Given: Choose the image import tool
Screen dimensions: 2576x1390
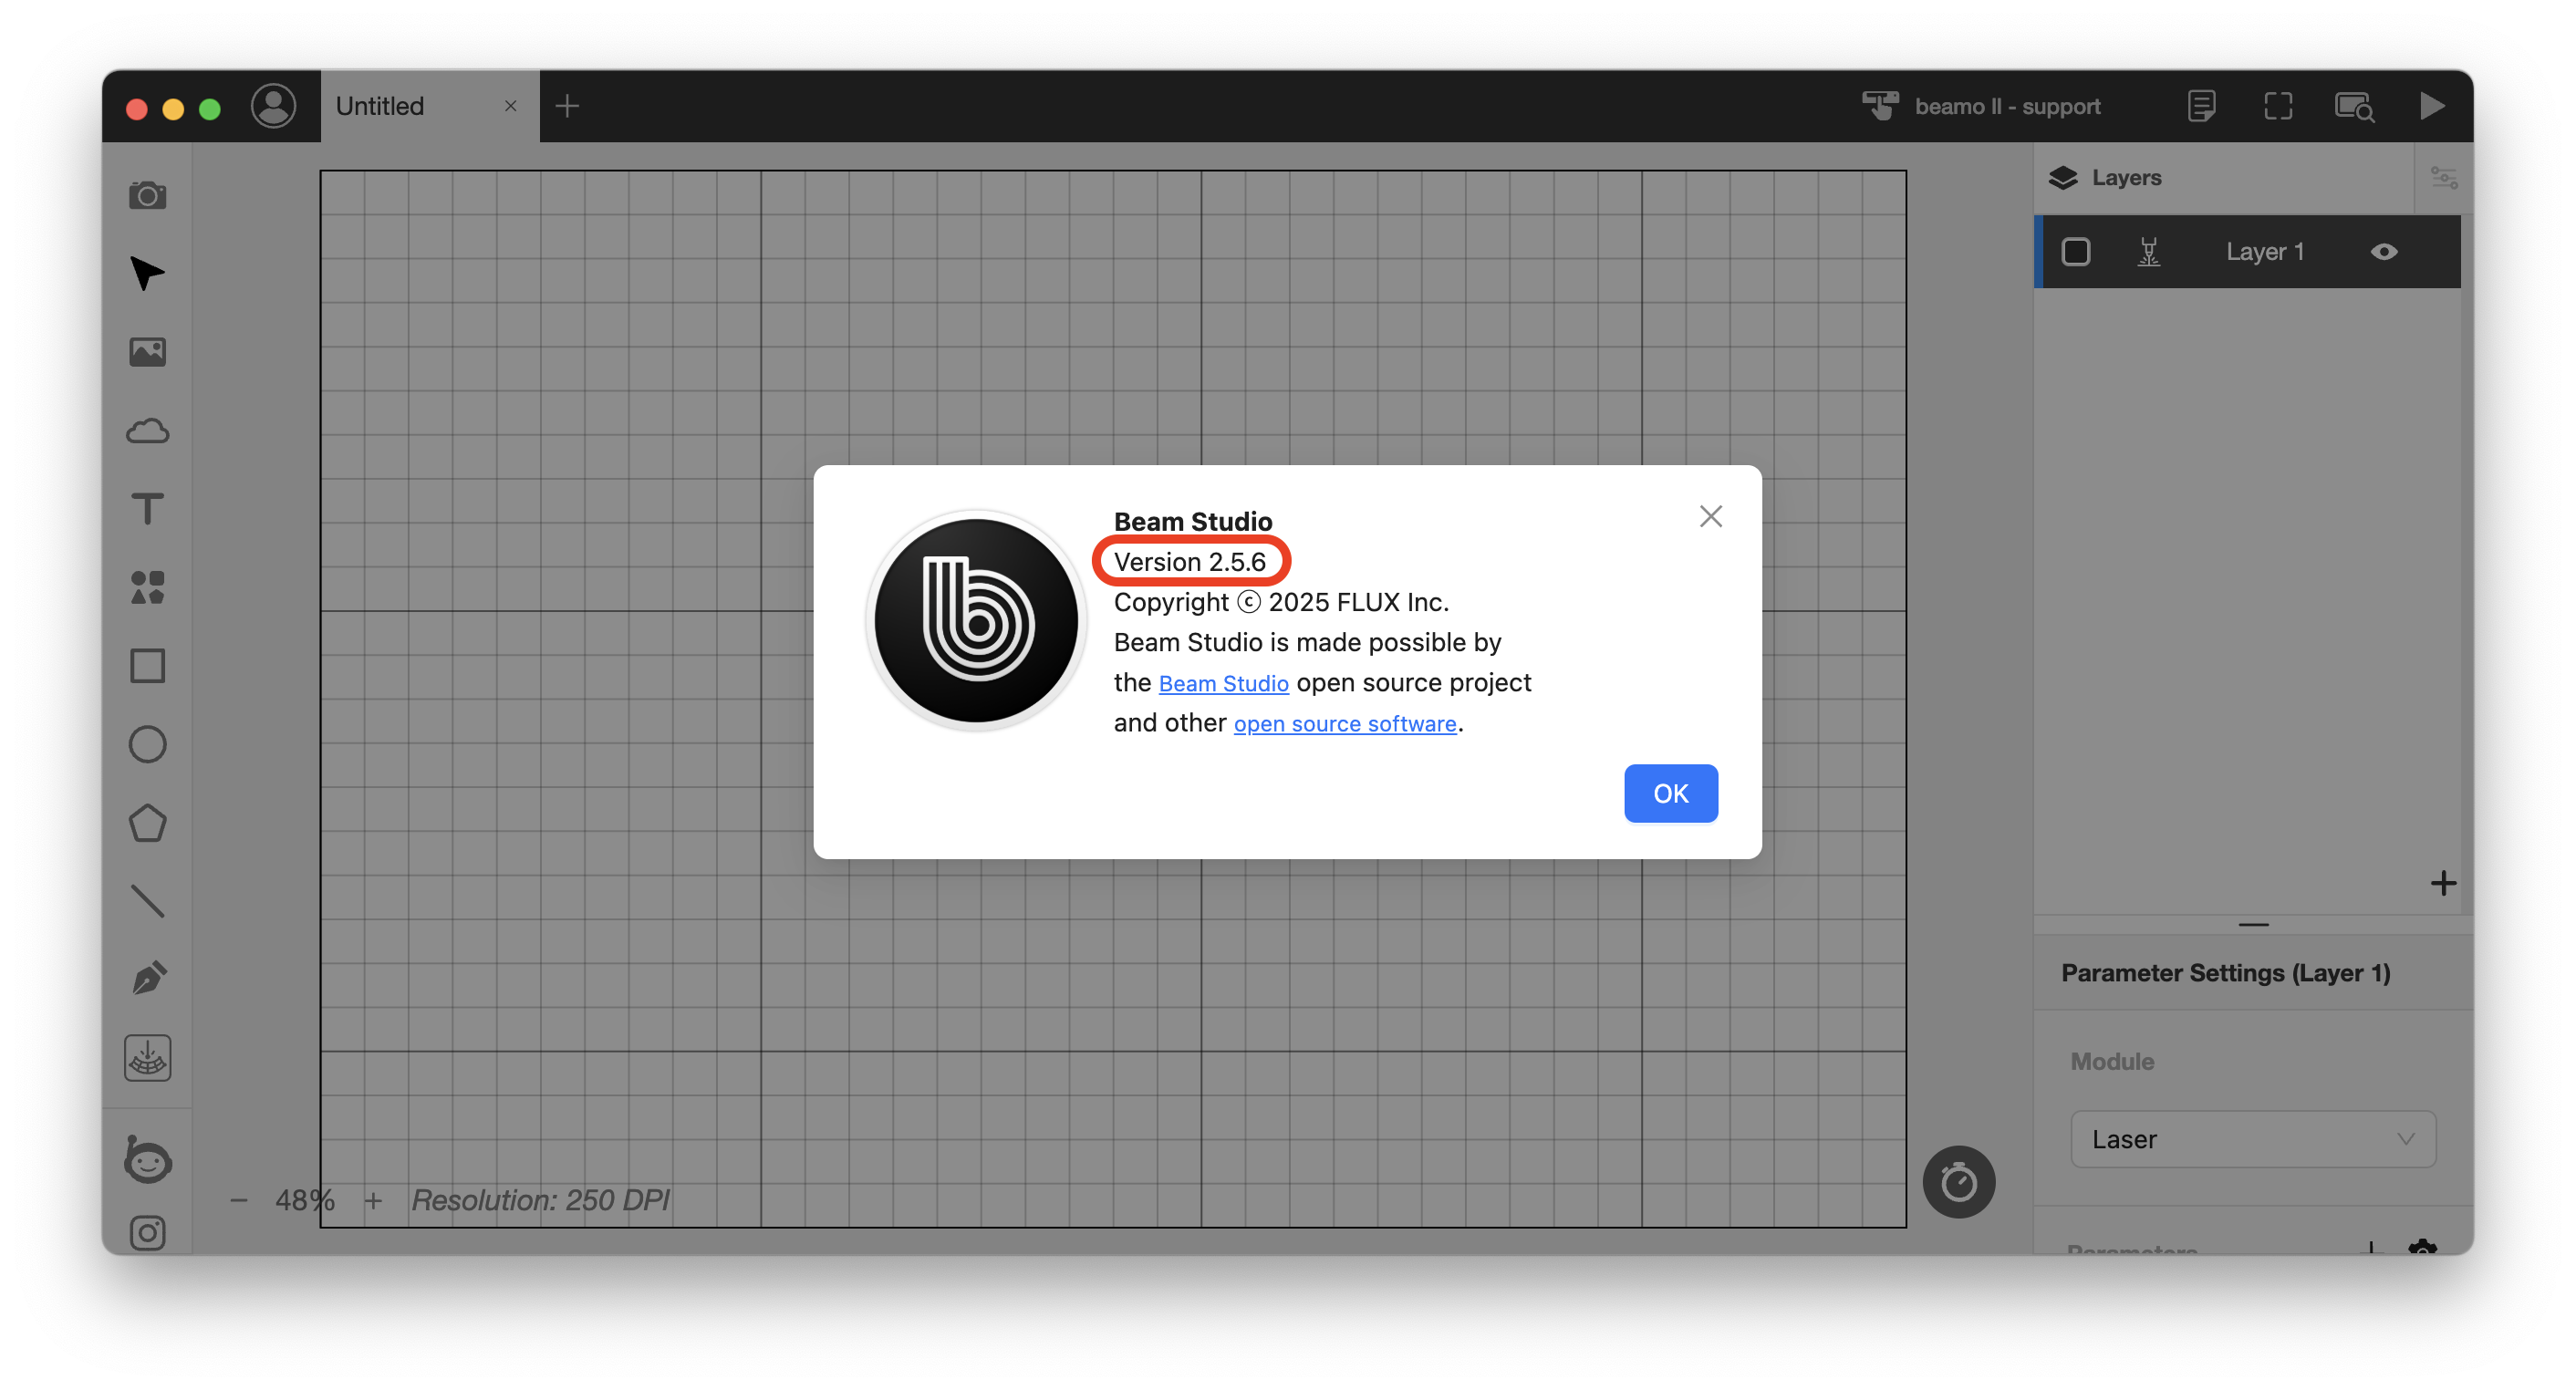Looking at the screenshot, I should point(147,352).
